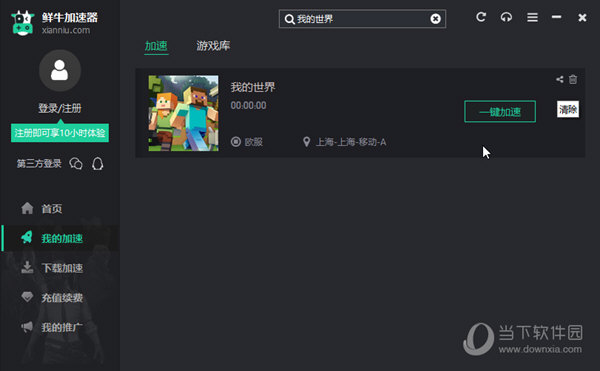Image resolution: width=600 pixels, height=371 pixels.
Task: Close the accelerator window
Action: click(582, 18)
